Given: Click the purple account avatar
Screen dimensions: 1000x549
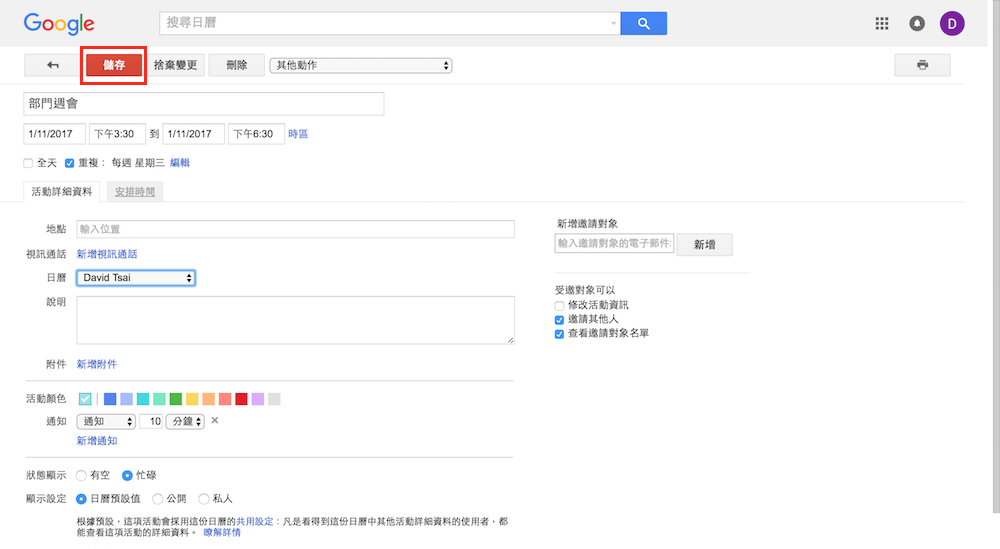Looking at the screenshot, I should [x=952, y=24].
